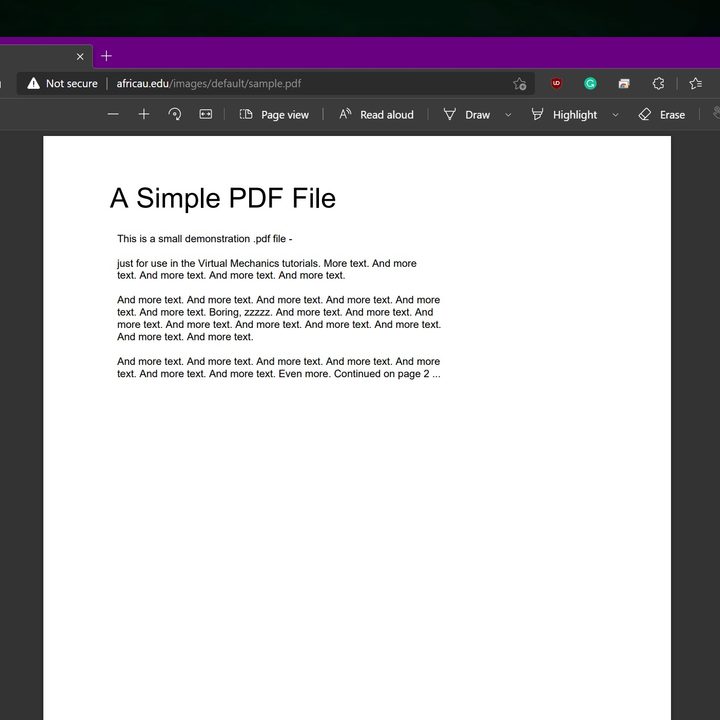
Task: Start Read aloud
Action: click(376, 115)
